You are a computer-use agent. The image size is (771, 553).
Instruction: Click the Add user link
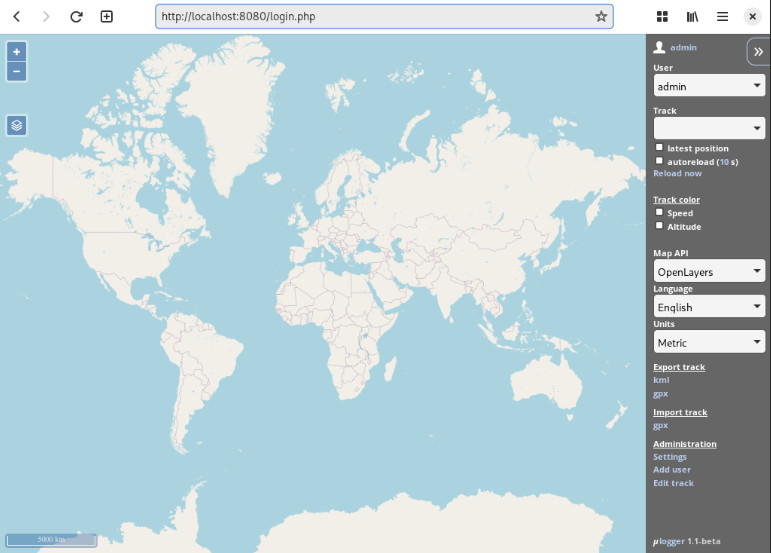(x=672, y=470)
